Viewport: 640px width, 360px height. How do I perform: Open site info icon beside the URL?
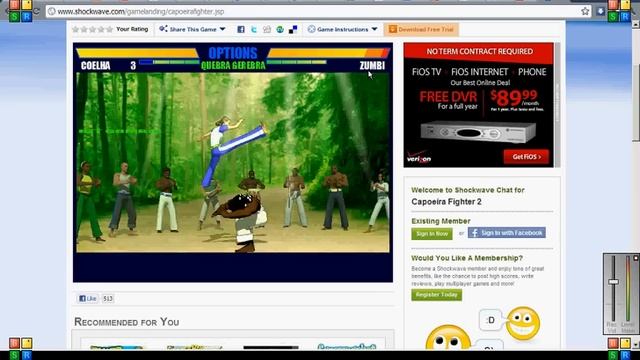click(x=51, y=11)
